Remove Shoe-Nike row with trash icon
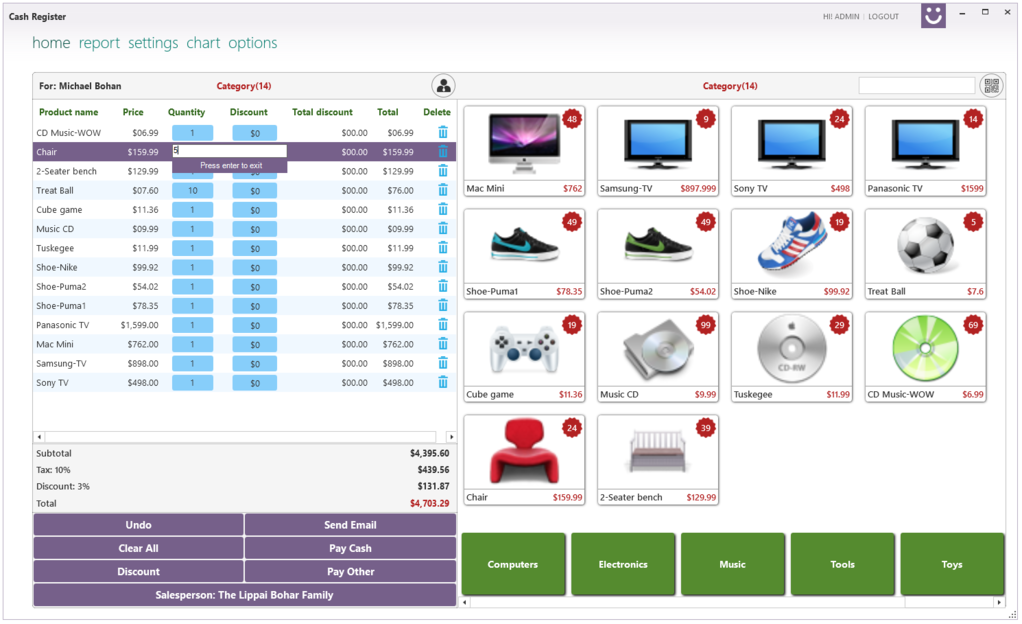 (x=443, y=267)
